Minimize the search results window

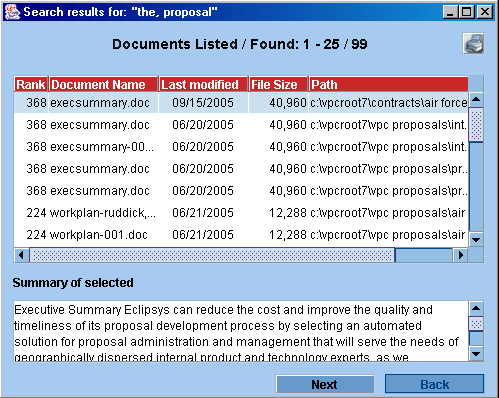[450, 12]
